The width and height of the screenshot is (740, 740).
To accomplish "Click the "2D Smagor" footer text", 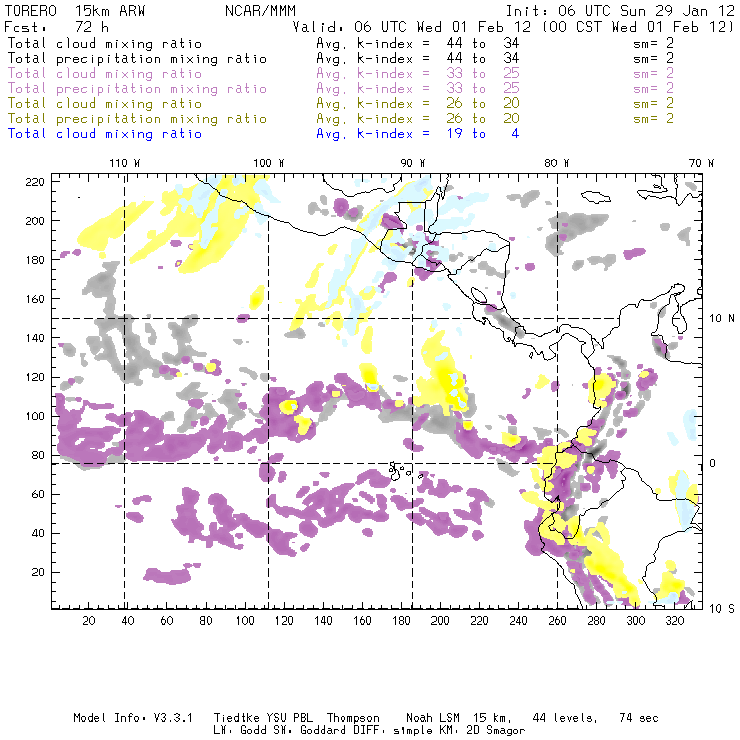I will (x=496, y=731).
